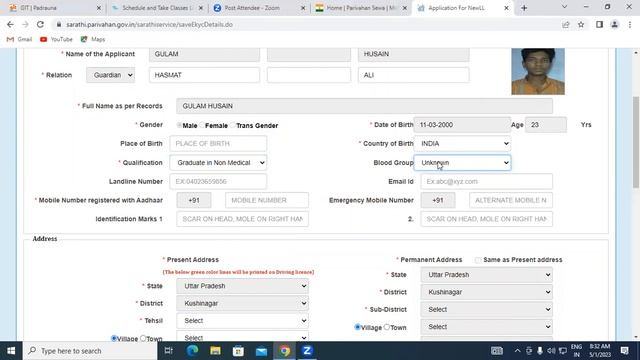This screenshot has height=360, width=640.
Task: Open the Permanent Address District dropdown
Action: click(x=487, y=292)
